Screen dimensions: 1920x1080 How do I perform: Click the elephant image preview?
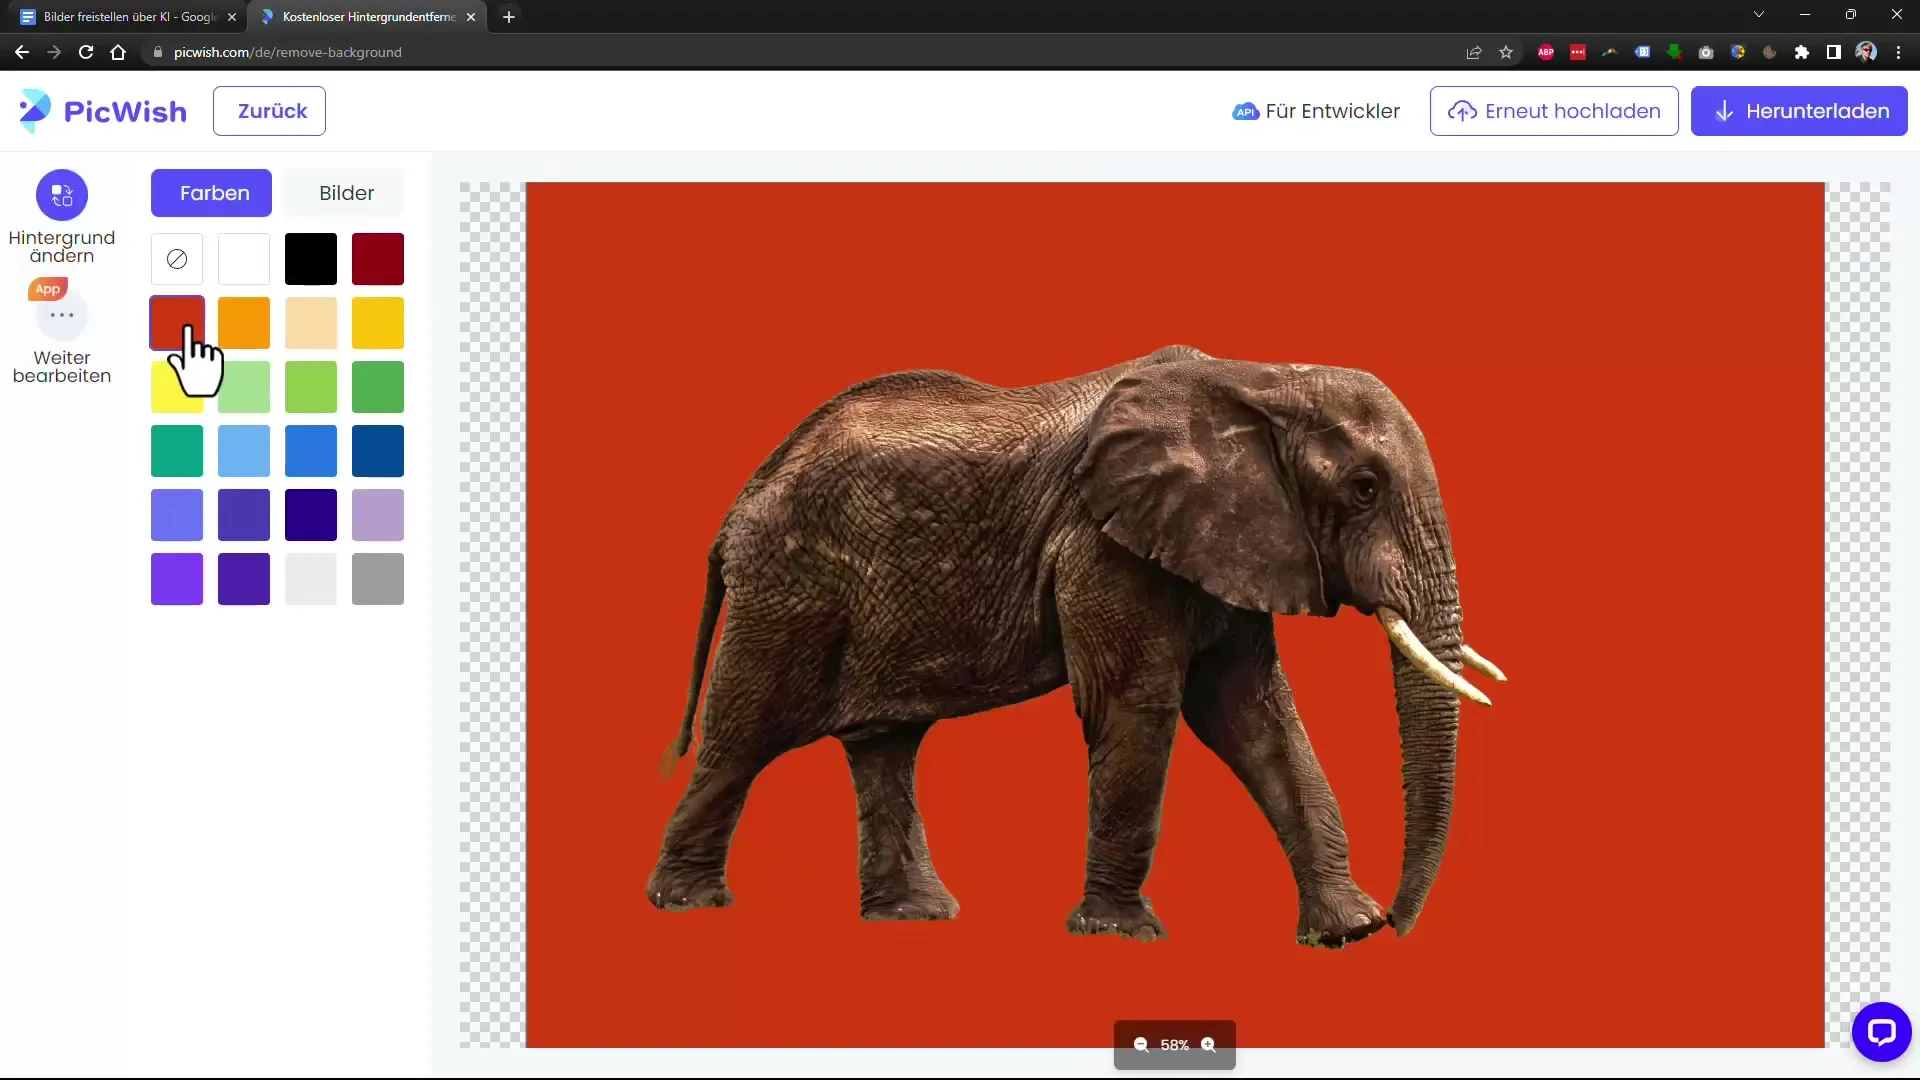point(1175,615)
